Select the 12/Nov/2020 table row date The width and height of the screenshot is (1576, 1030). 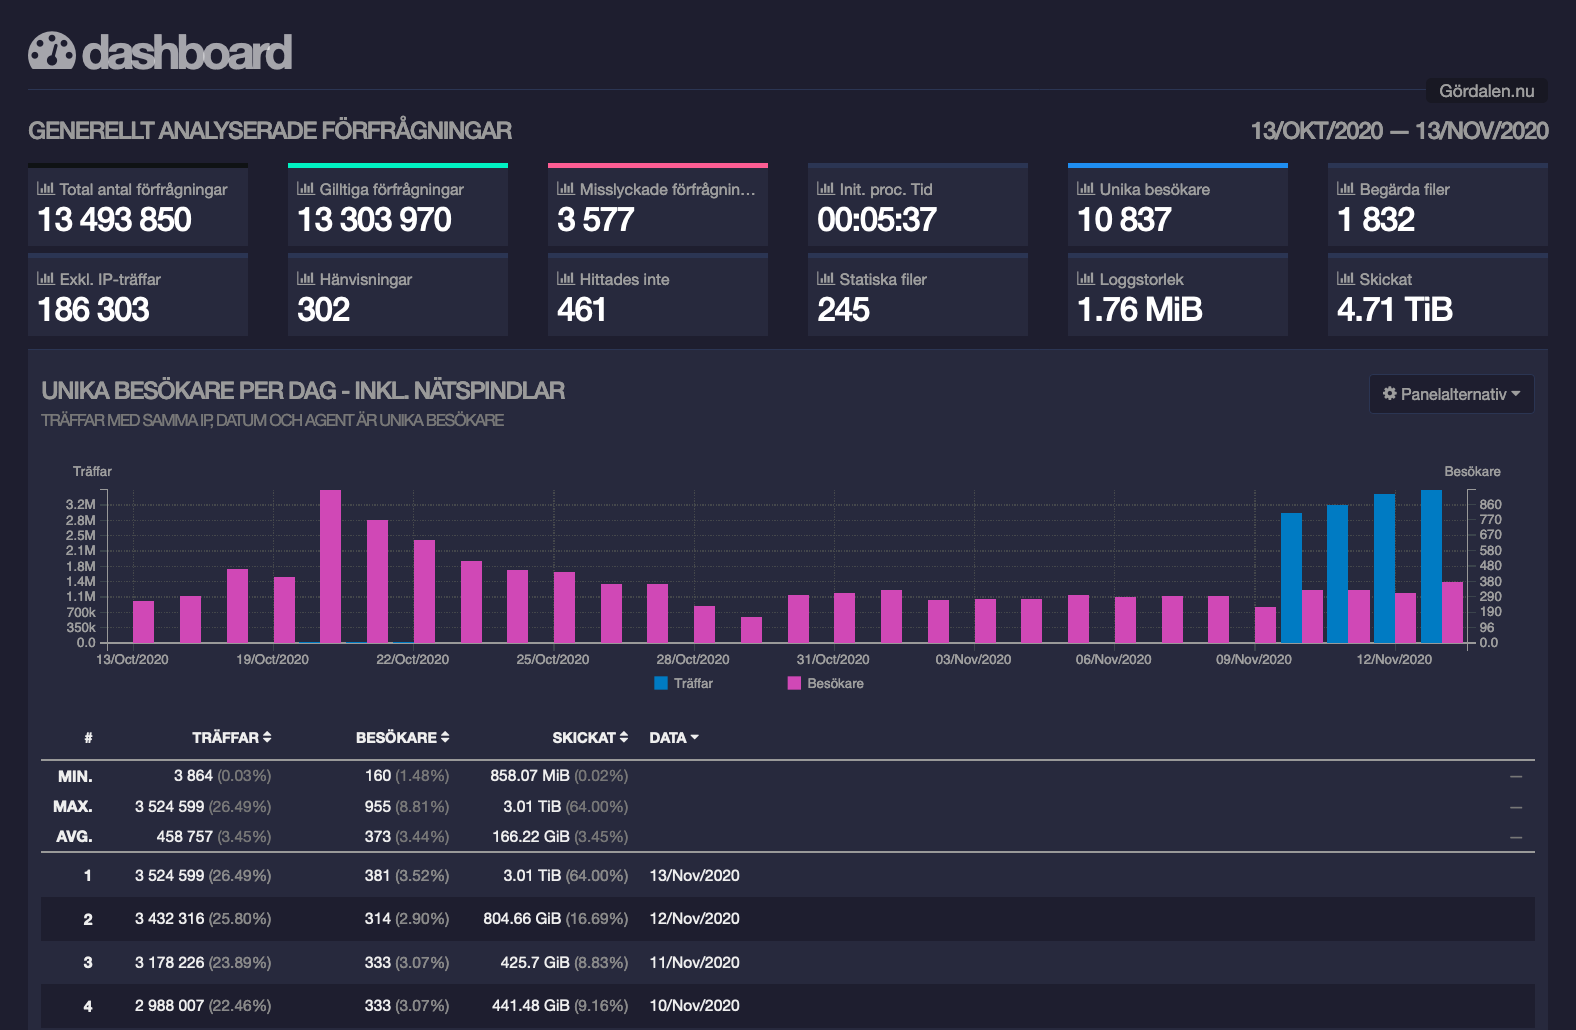coord(694,918)
